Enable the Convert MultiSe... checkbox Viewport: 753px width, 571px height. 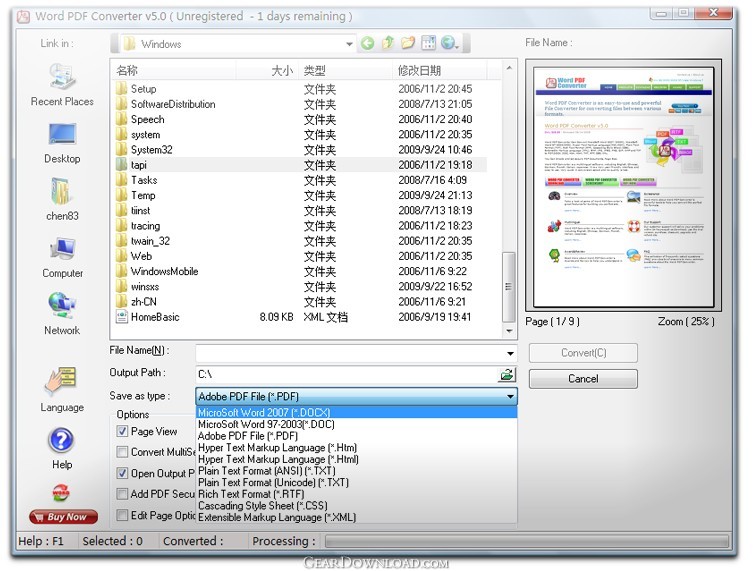pyautogui.click(x=122, y=452)
